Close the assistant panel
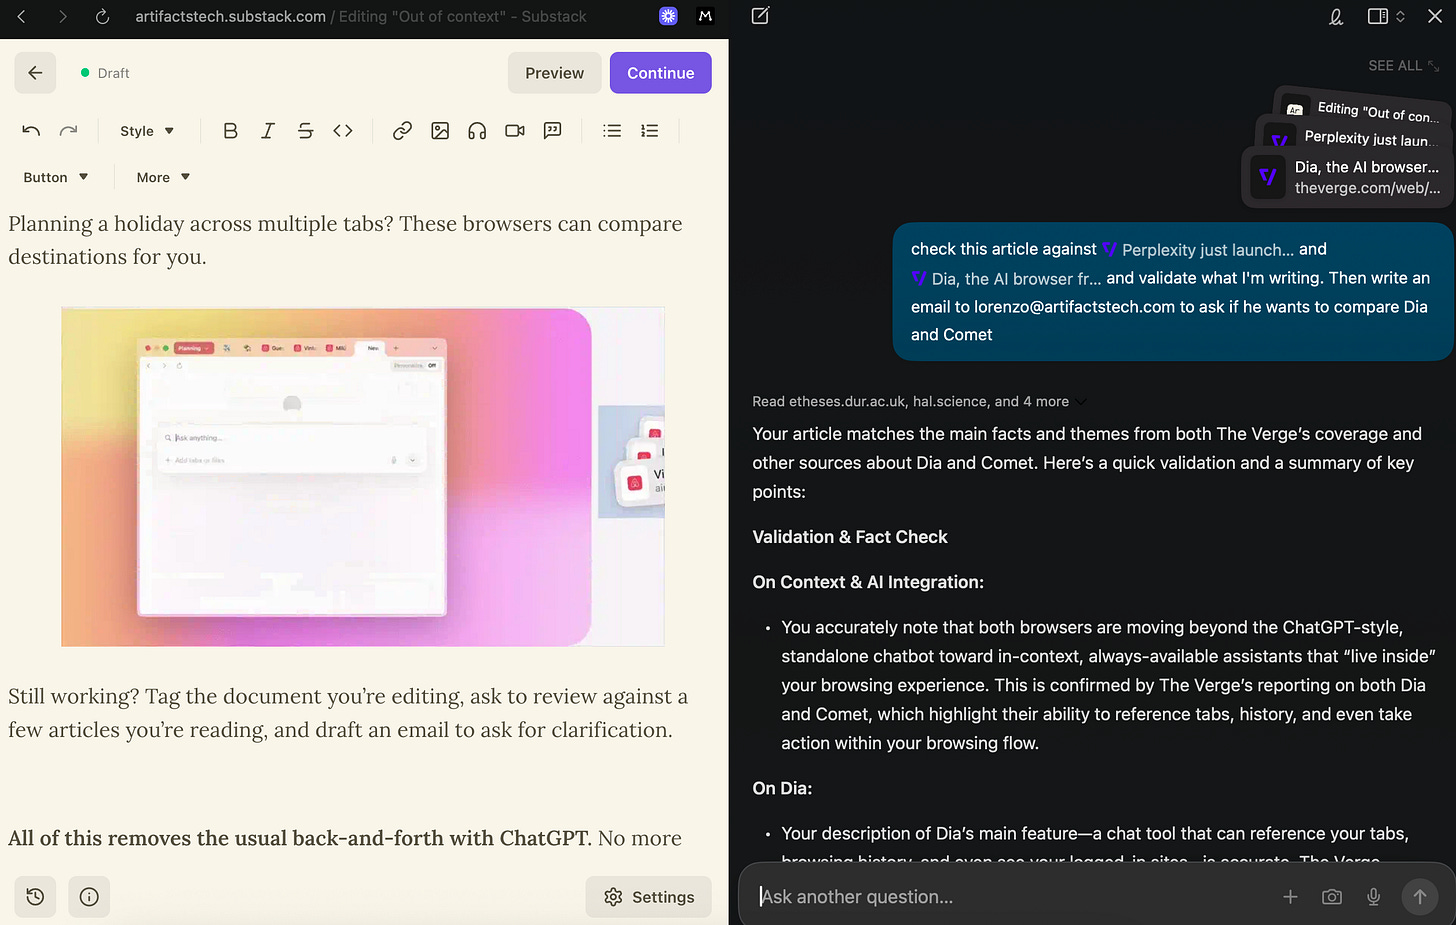 pyautogui.click(x=1435, y=16)
